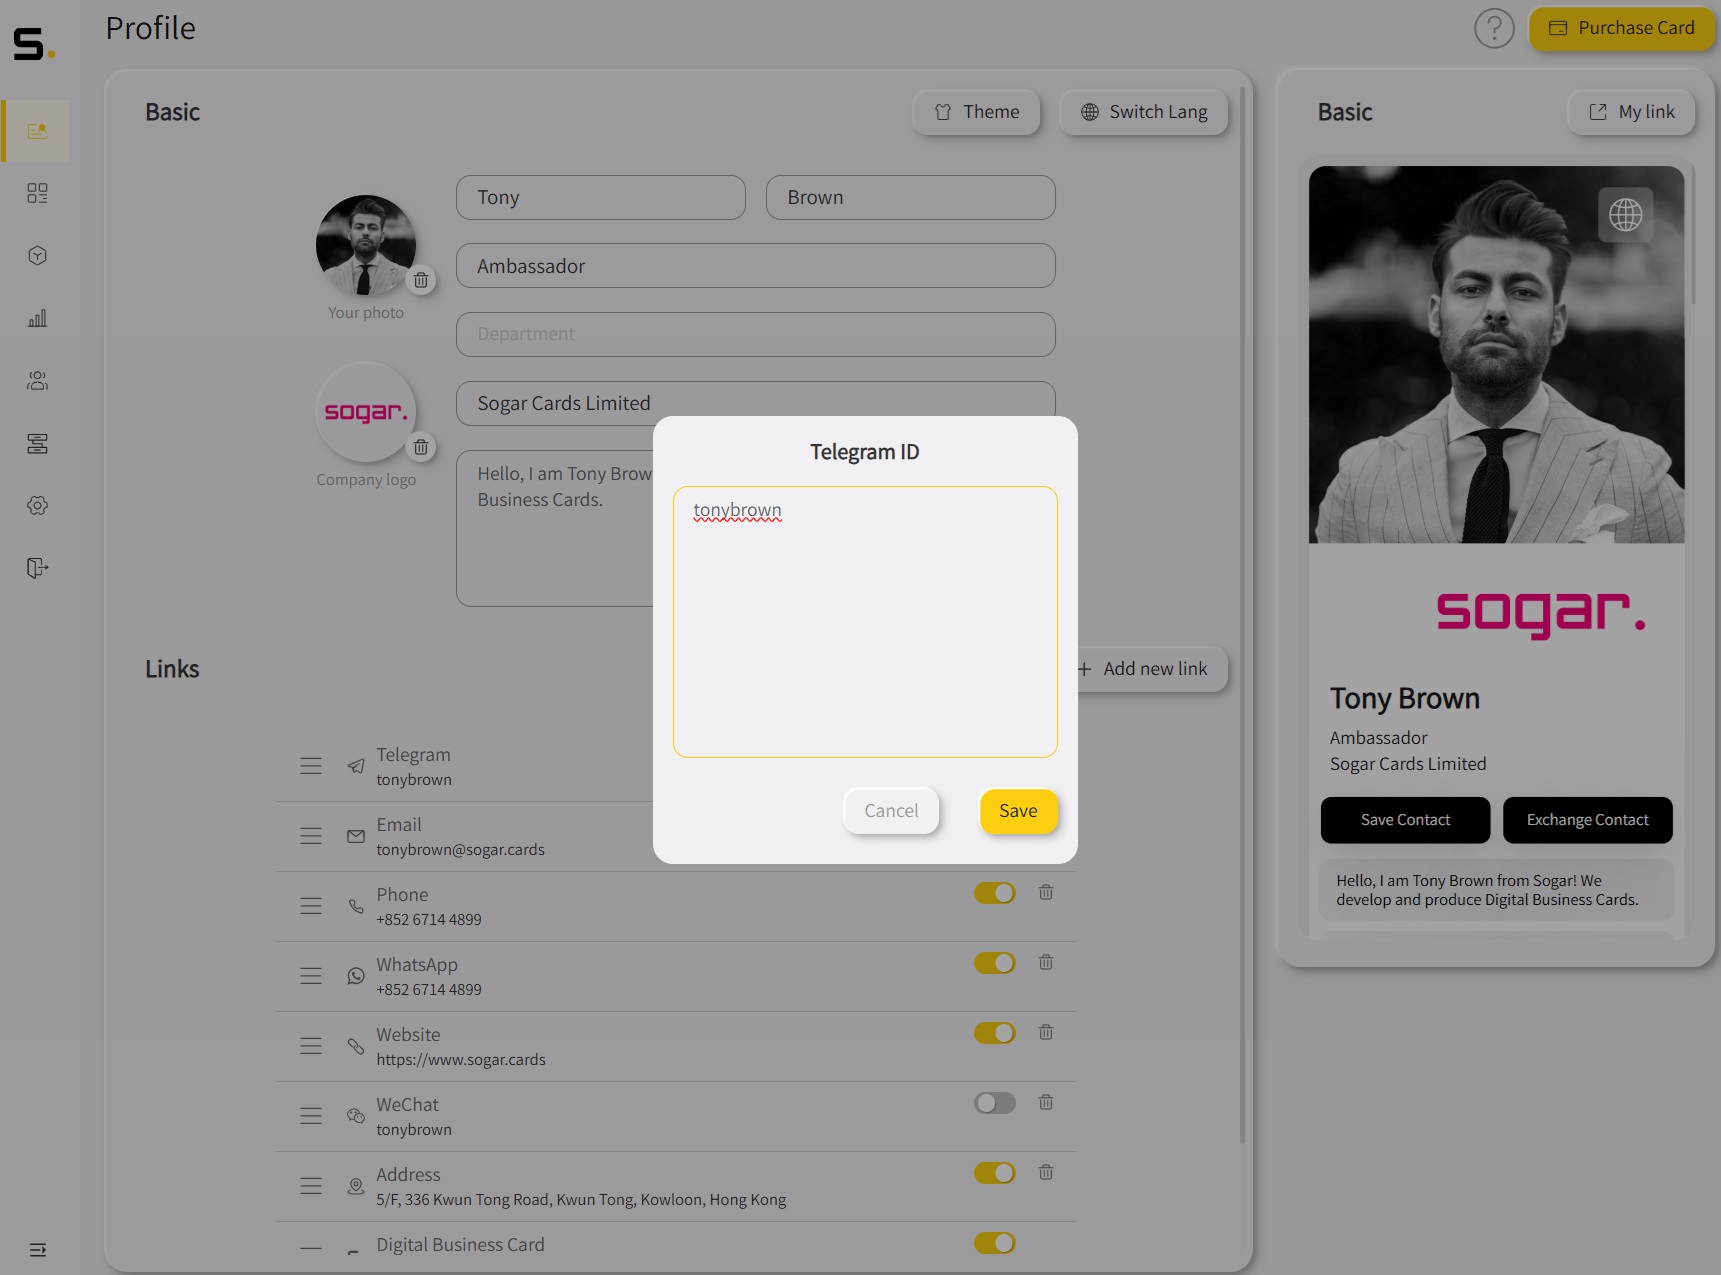This screenshot has width=1721, height=1275.
Task: Delete profile photo with trash icon
Action: click(421, 280)
